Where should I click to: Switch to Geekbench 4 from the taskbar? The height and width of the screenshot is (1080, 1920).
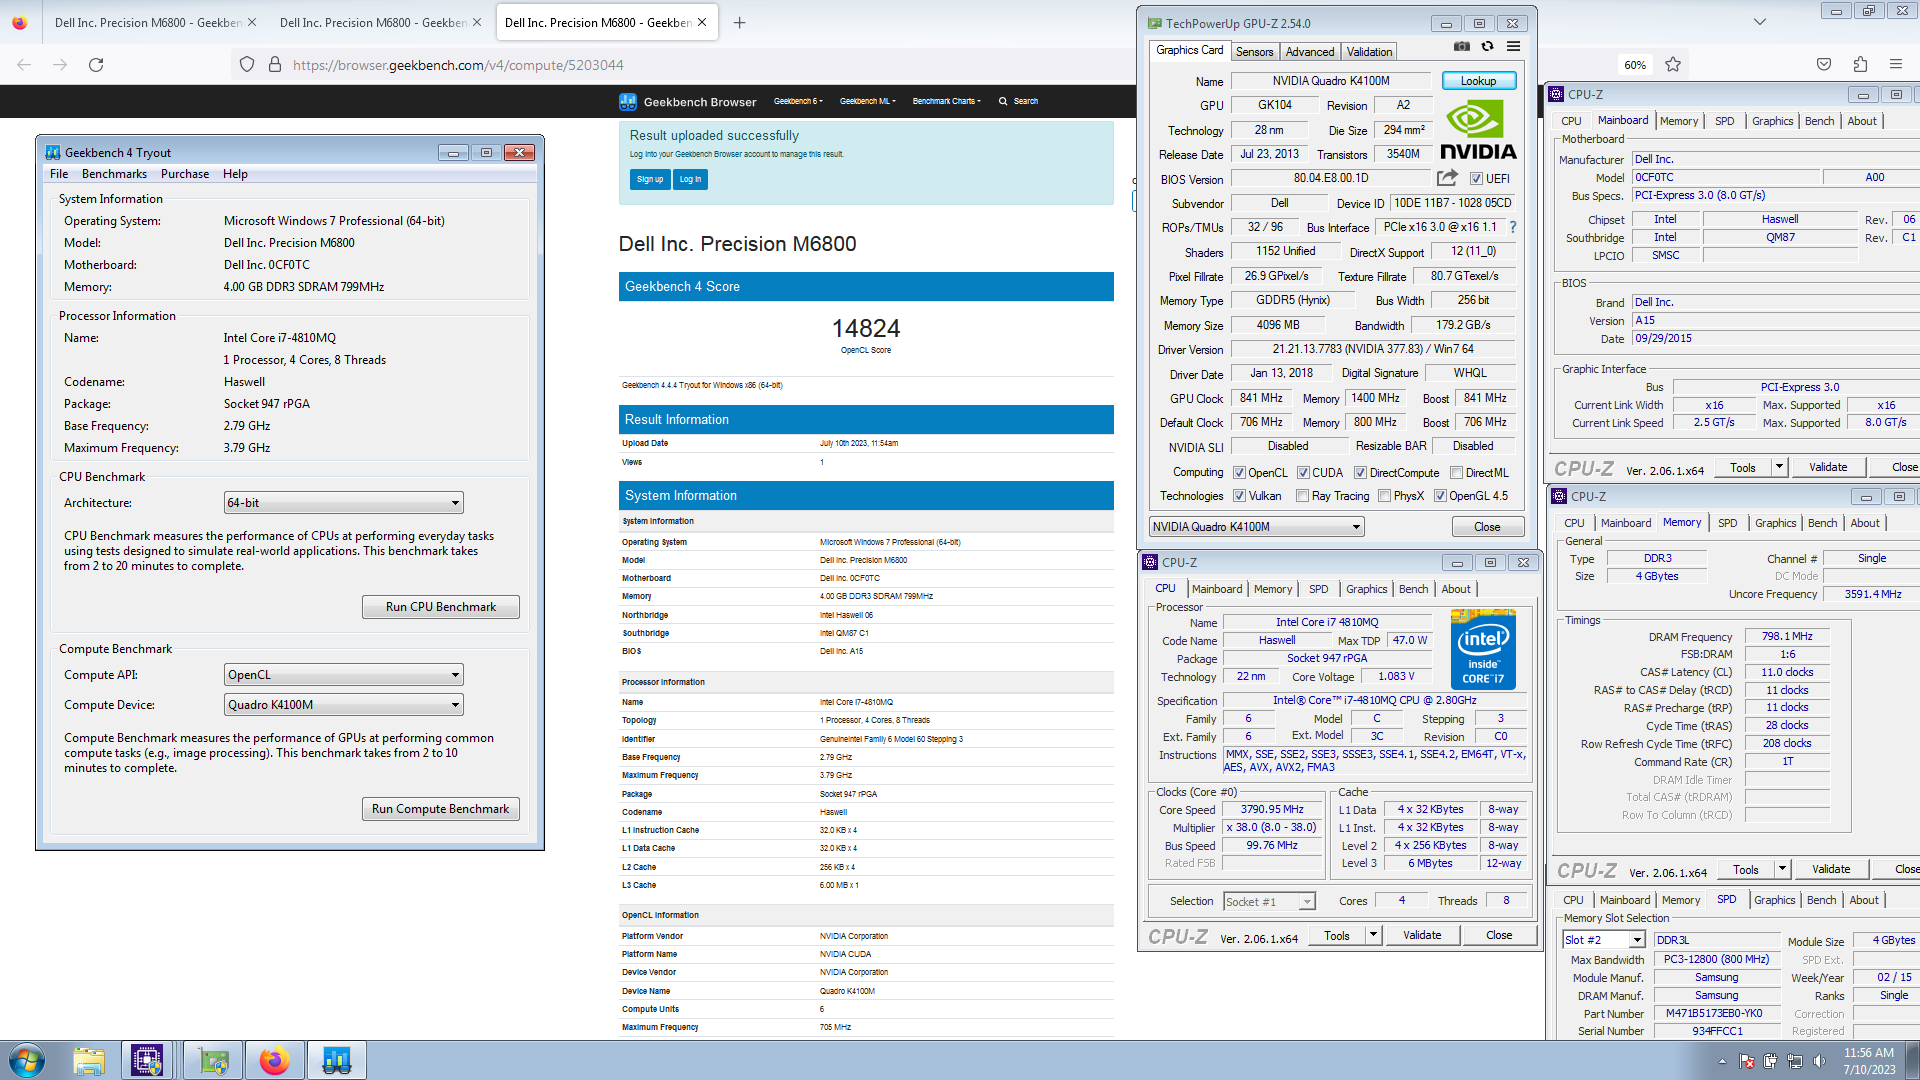coord(337,1060)
